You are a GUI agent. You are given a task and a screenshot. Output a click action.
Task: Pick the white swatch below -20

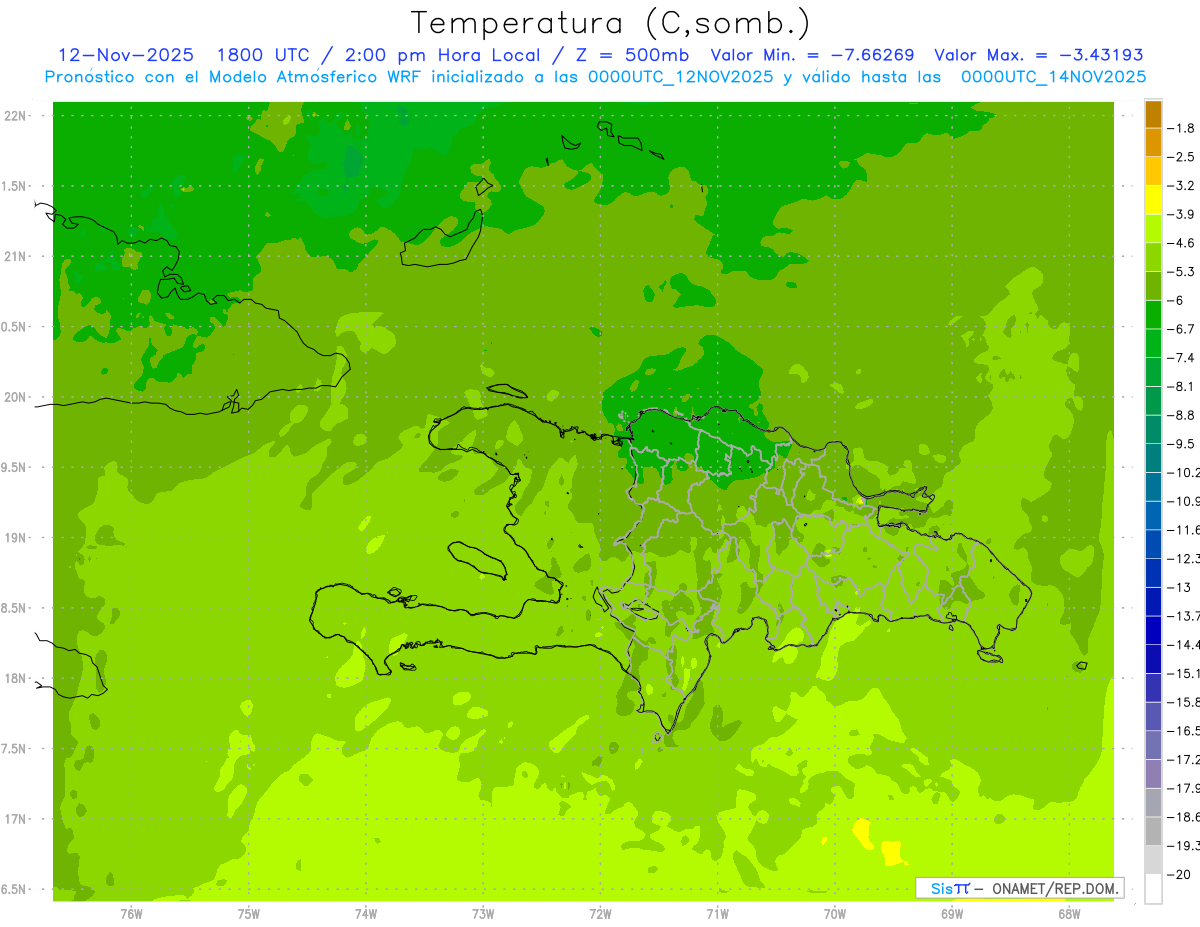click(1153, 889)
